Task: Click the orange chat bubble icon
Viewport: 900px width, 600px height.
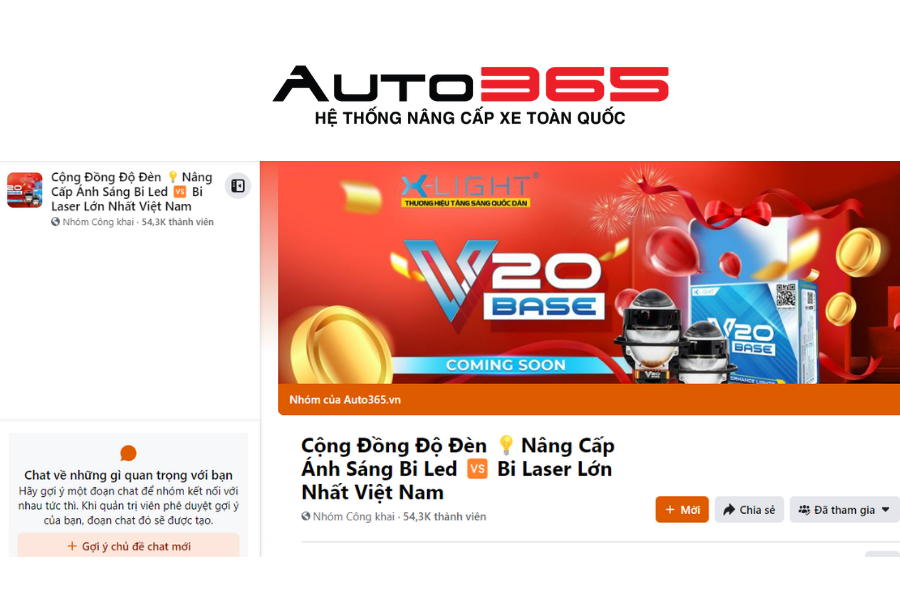Action: point(128,453)
